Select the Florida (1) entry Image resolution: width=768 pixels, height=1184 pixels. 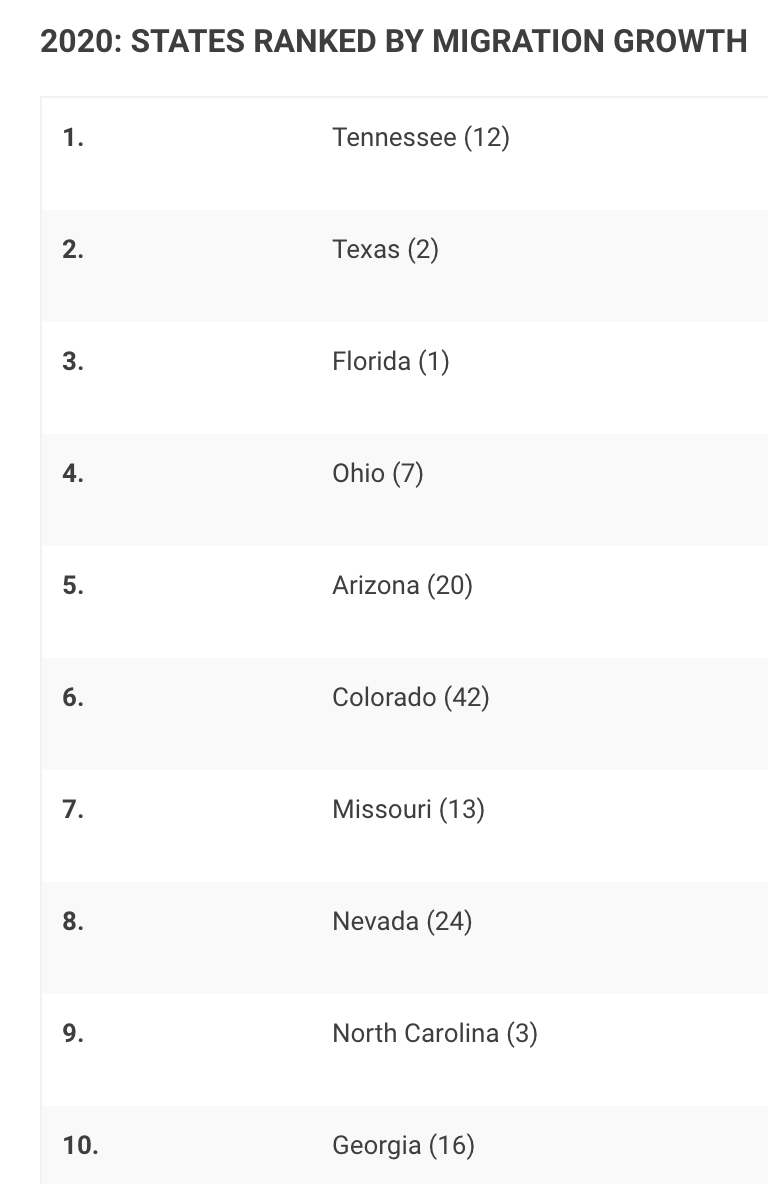(x=390, y=361)
